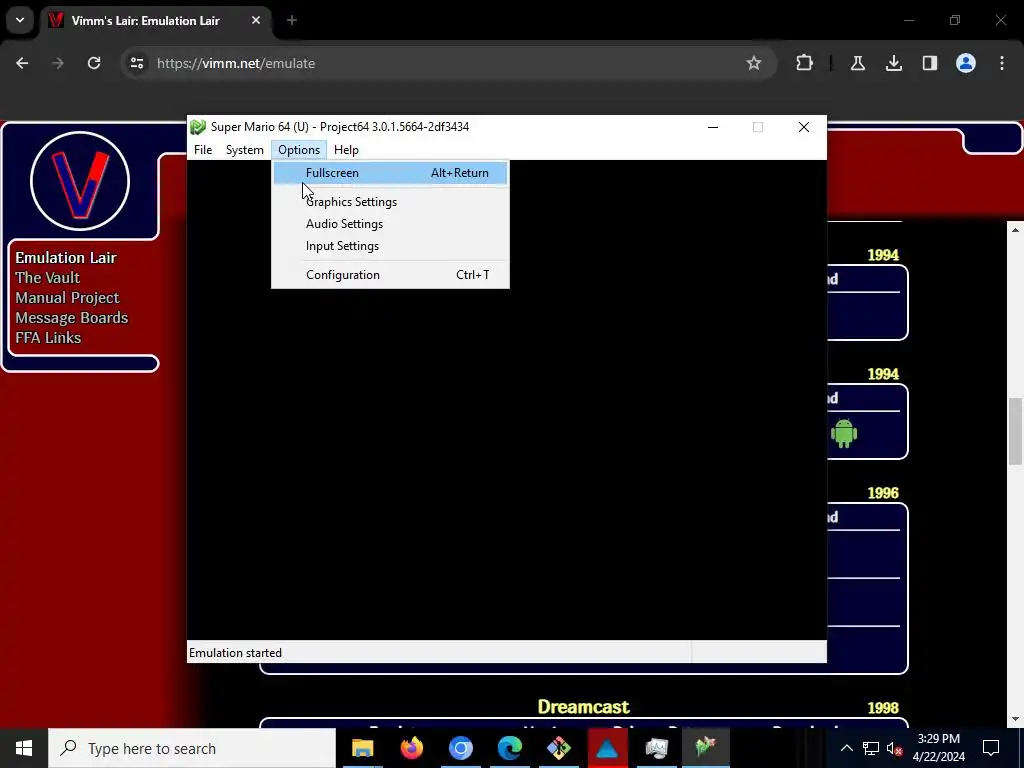Go back in Chrome browser
This screenshot has height=768, width=1024.
tap(22, 63)
